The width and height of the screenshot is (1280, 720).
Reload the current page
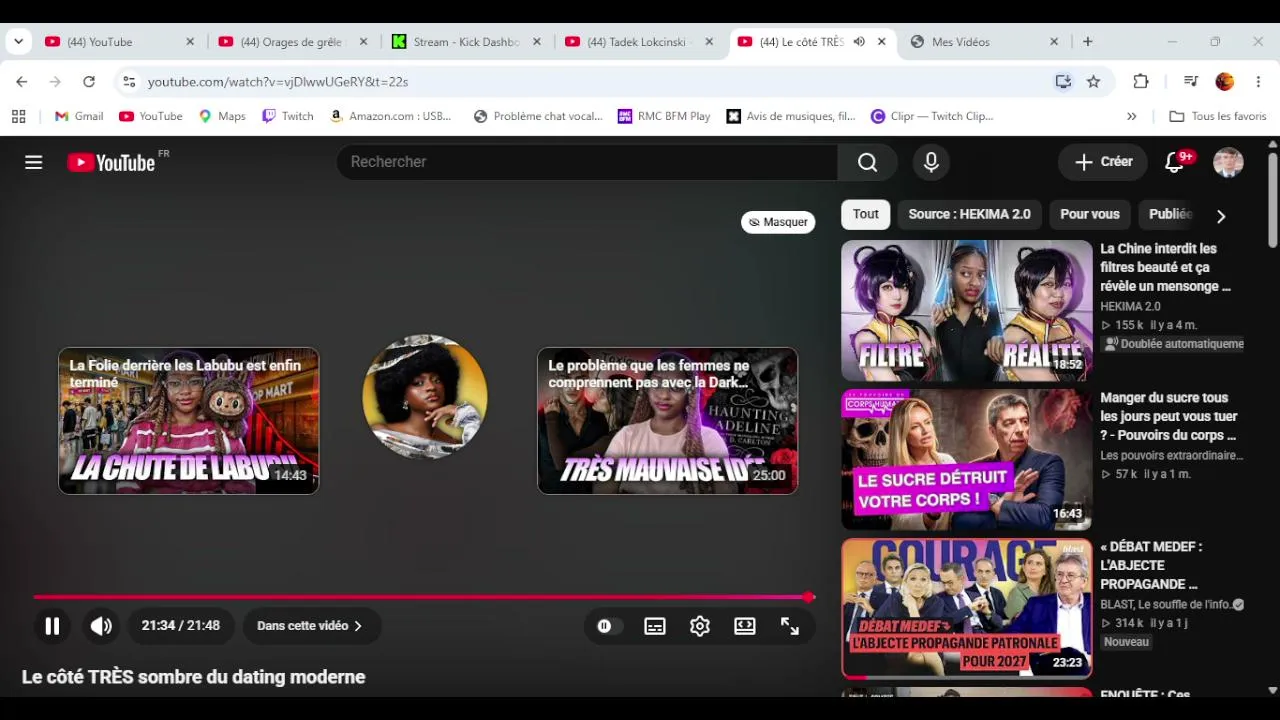[x=89, y=82]
